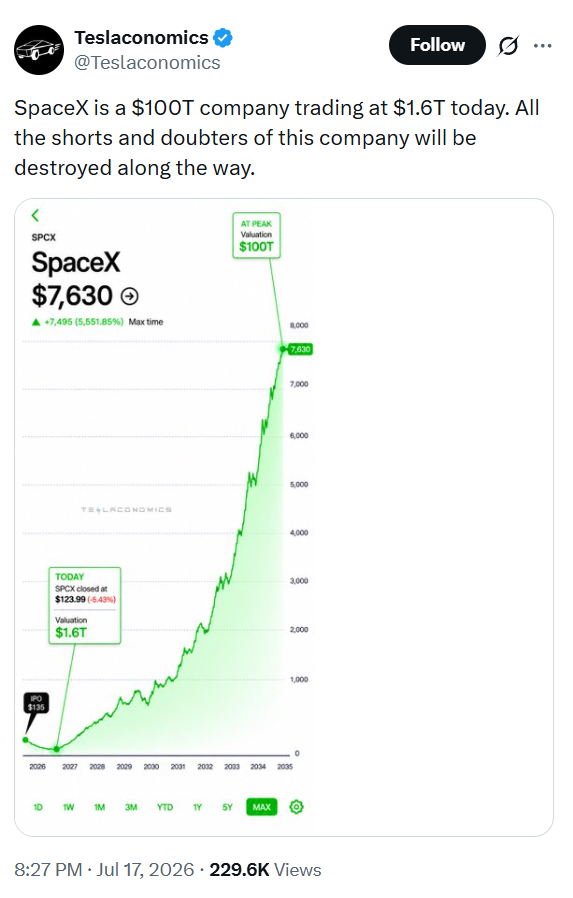Viewport: 573px width, 898px height.
Task: Click the Grok slash-circle icon
Action: (508, 45)
